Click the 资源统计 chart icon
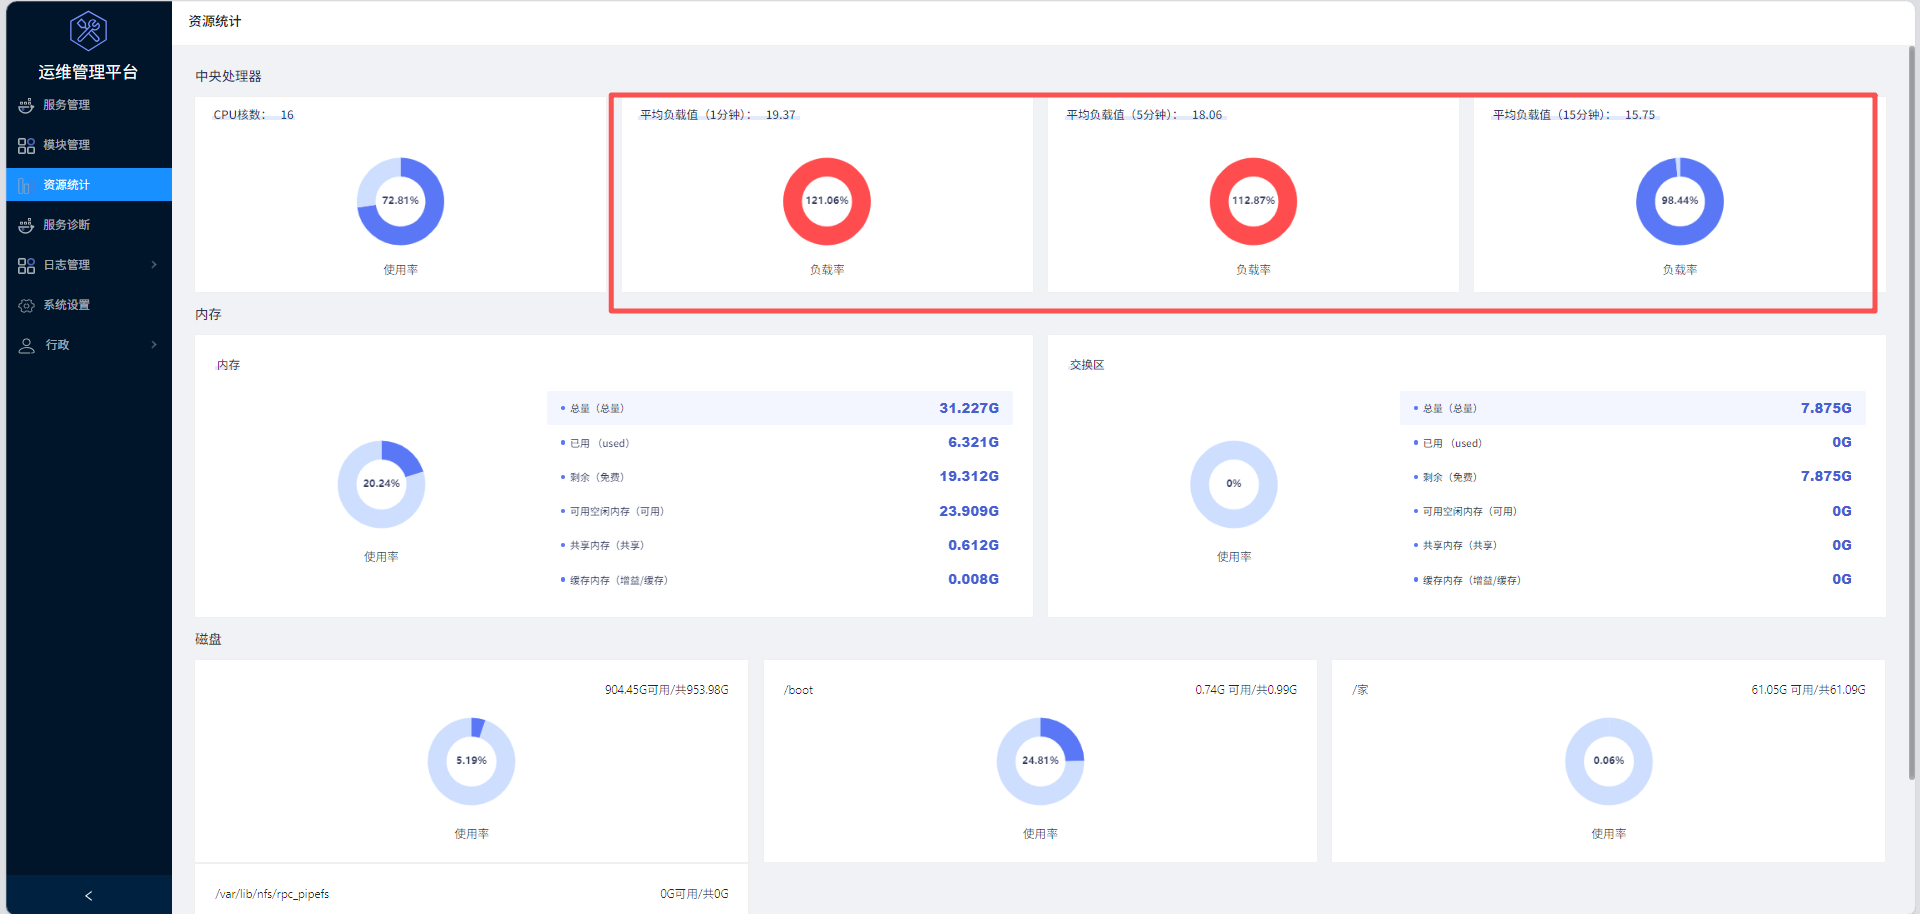The image size is (1920, 914). coord(25,185)
